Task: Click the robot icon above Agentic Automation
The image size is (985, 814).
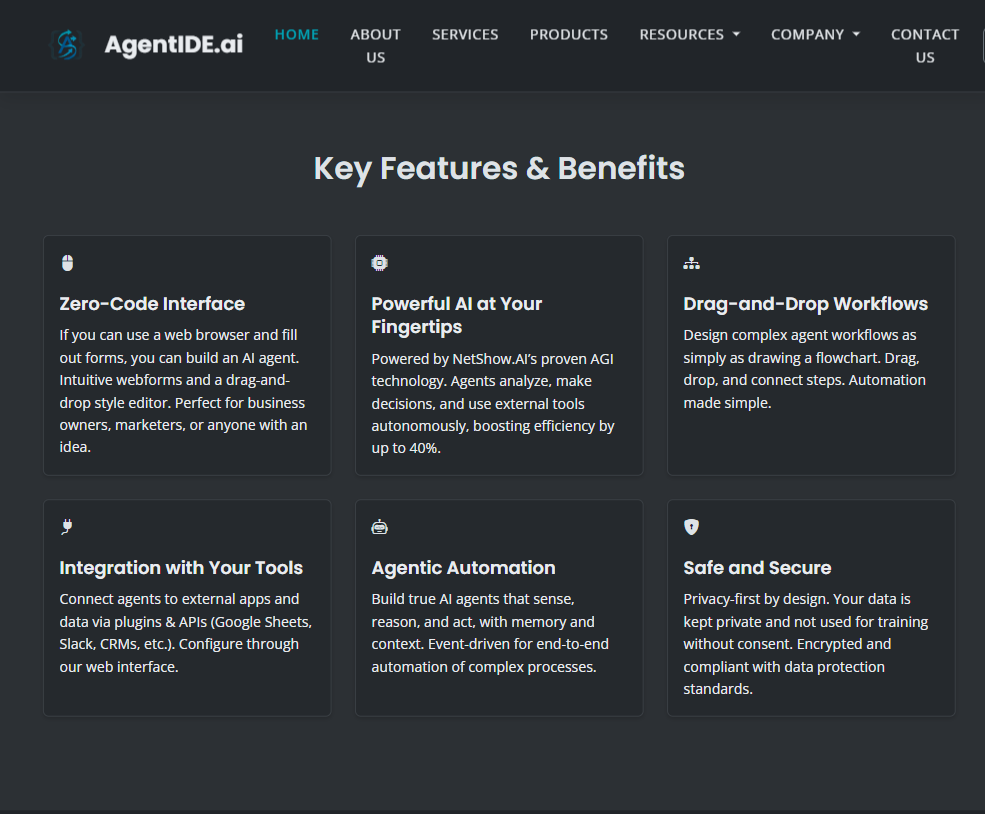Action: pyautogui.click(x=379, y=527)
